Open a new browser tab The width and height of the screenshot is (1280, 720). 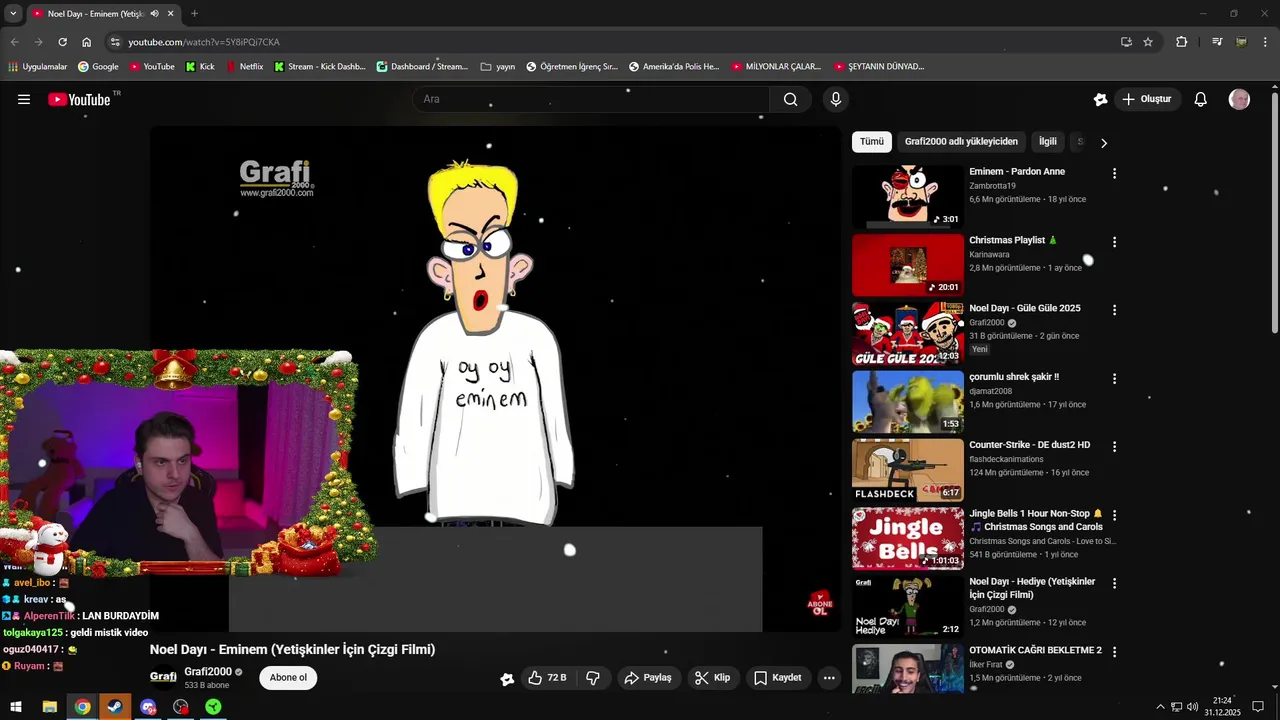click(194, 14)
